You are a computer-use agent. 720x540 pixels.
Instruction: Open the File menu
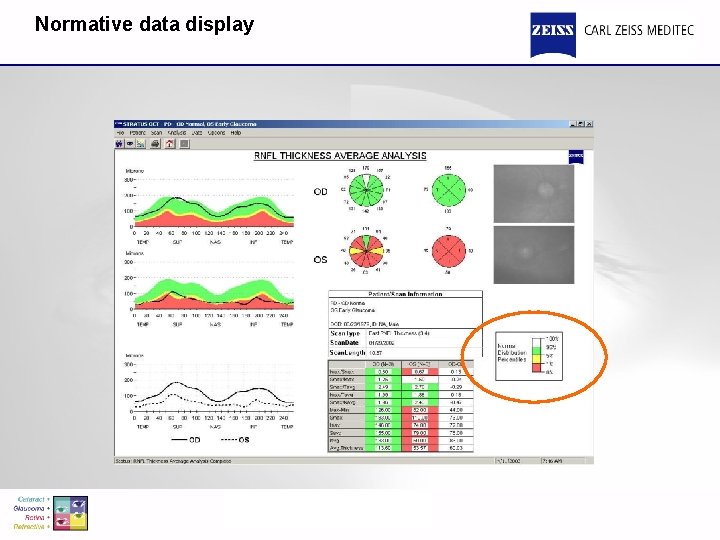(x=120, y=133)
